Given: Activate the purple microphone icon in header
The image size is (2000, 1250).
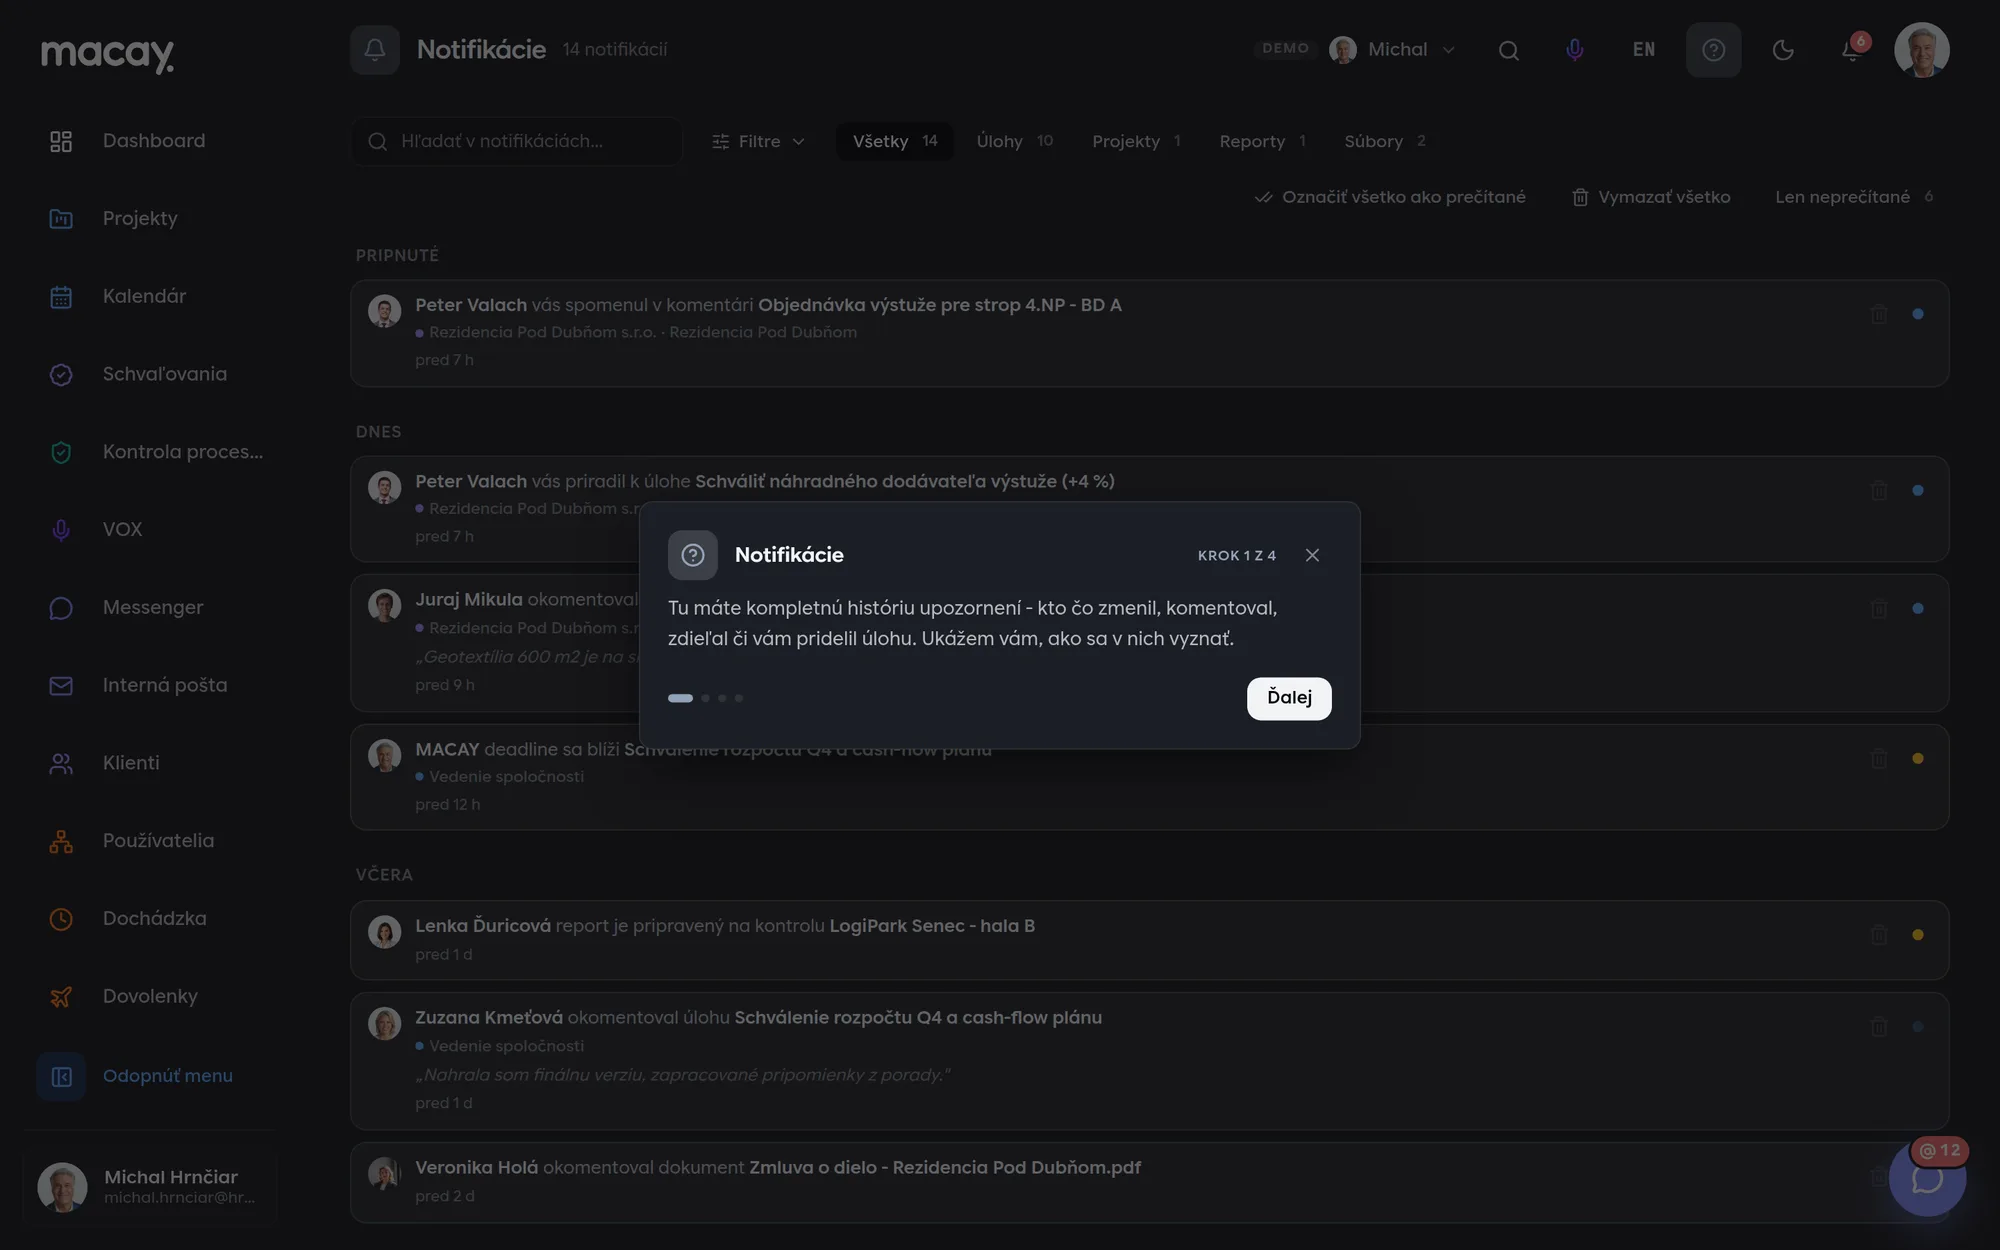Looking at the screenshot, I should pos(1575,50).
